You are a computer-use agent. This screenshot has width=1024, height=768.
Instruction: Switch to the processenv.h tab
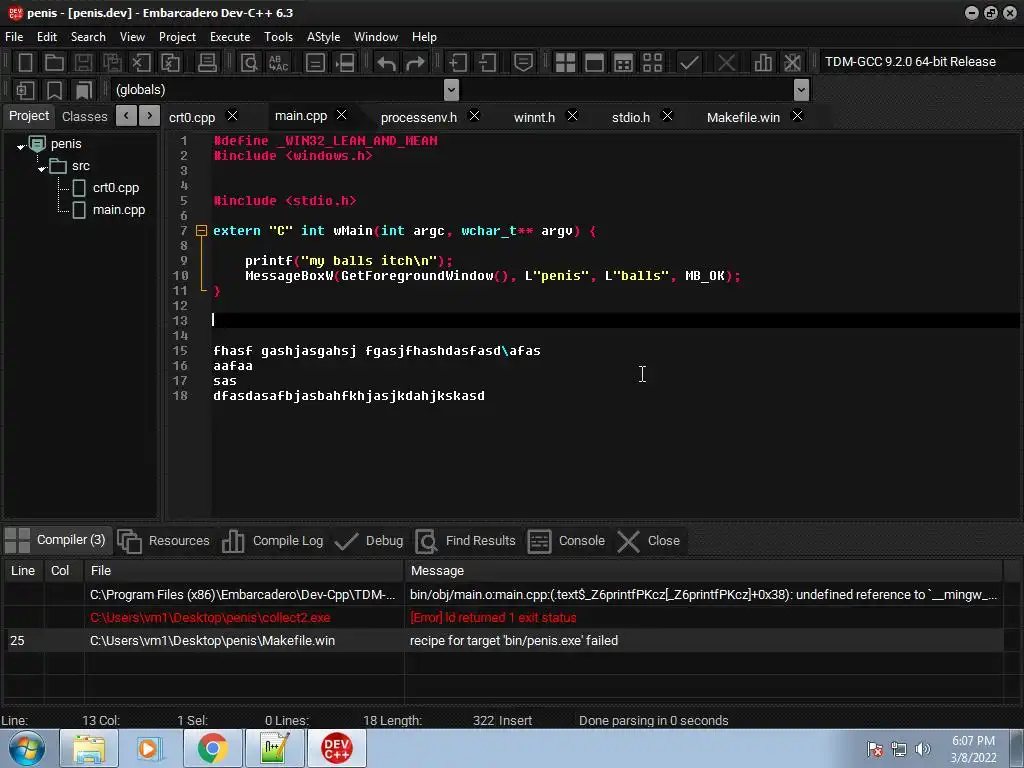click(419, 118)
